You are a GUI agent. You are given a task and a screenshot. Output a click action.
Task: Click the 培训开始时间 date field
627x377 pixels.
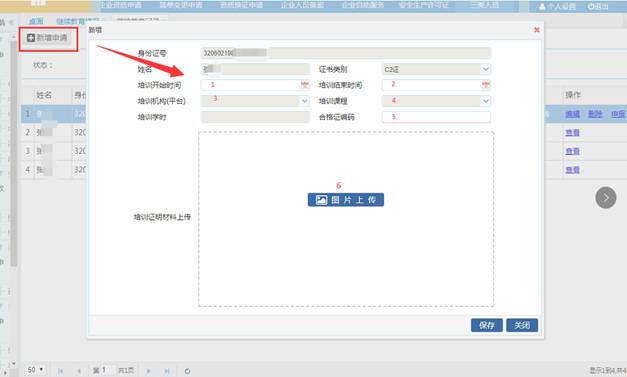(x=255, y=85)
